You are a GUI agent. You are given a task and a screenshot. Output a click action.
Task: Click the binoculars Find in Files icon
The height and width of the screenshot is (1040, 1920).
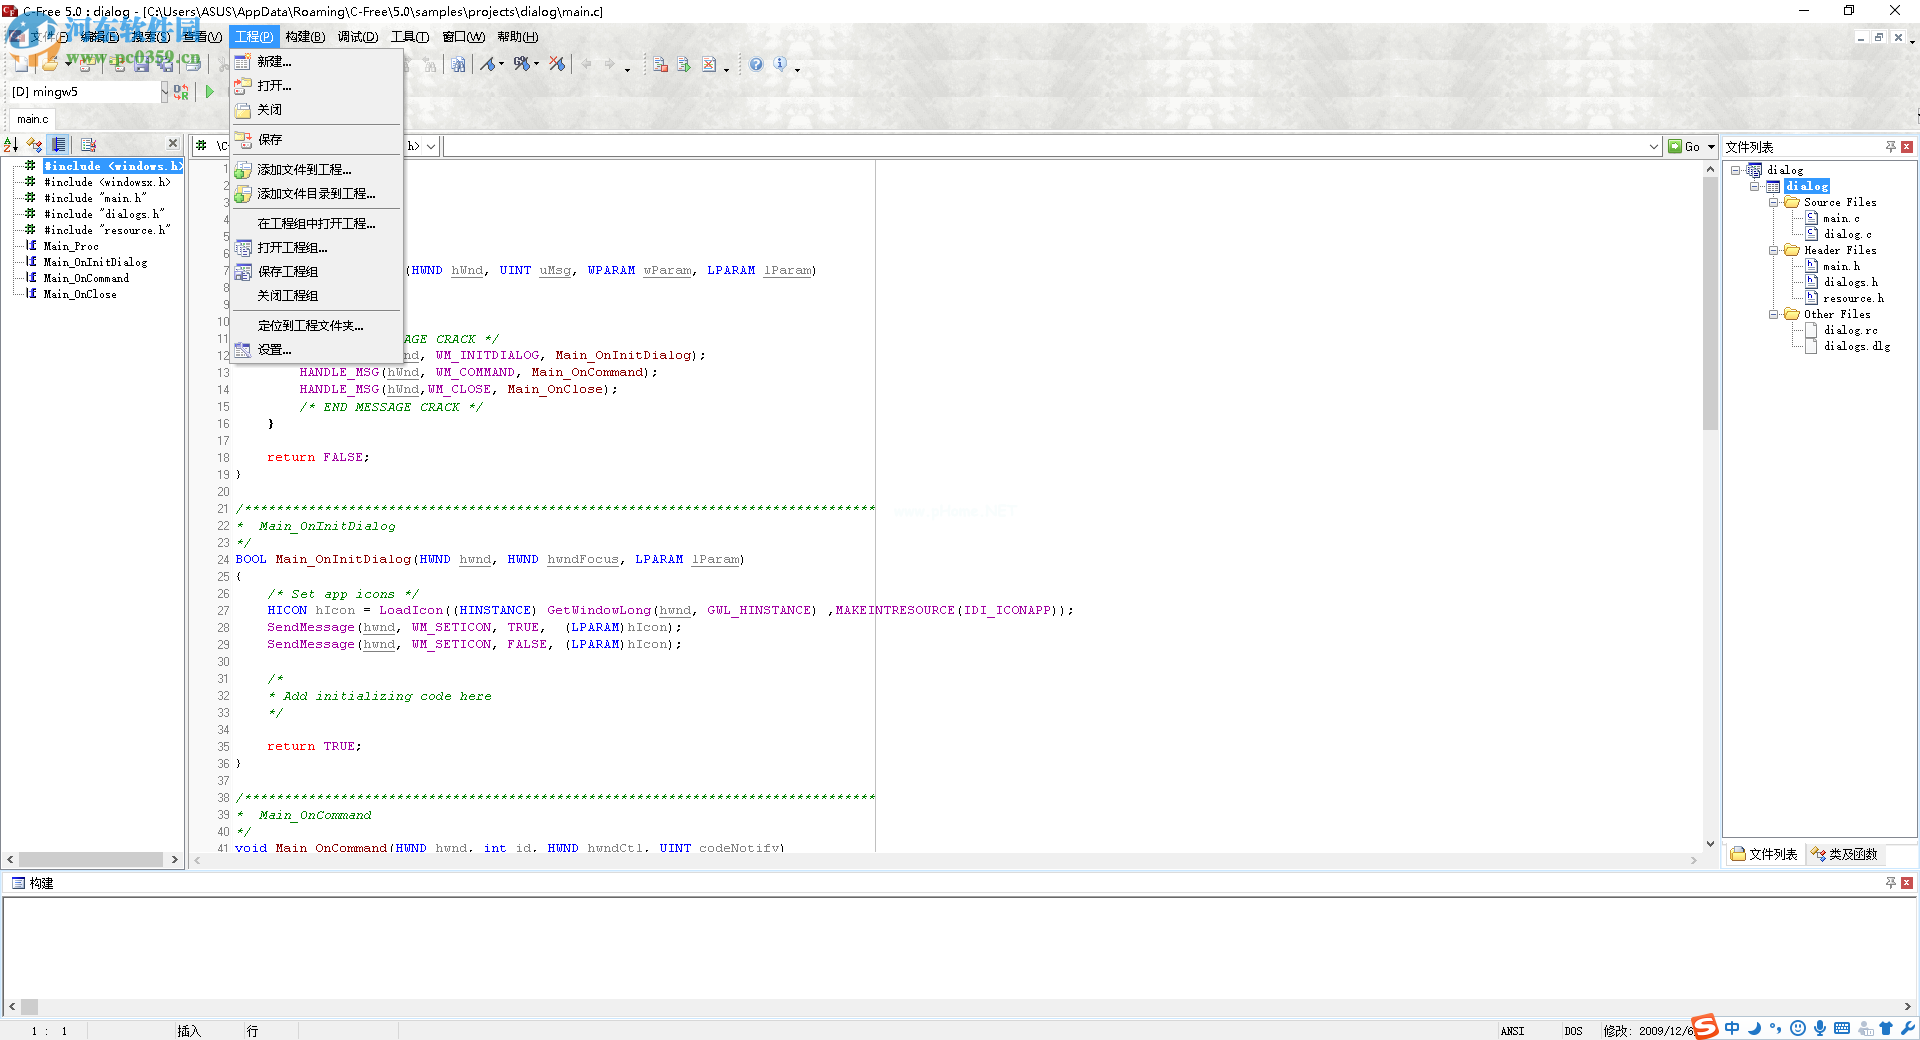(x=458, y=65)
